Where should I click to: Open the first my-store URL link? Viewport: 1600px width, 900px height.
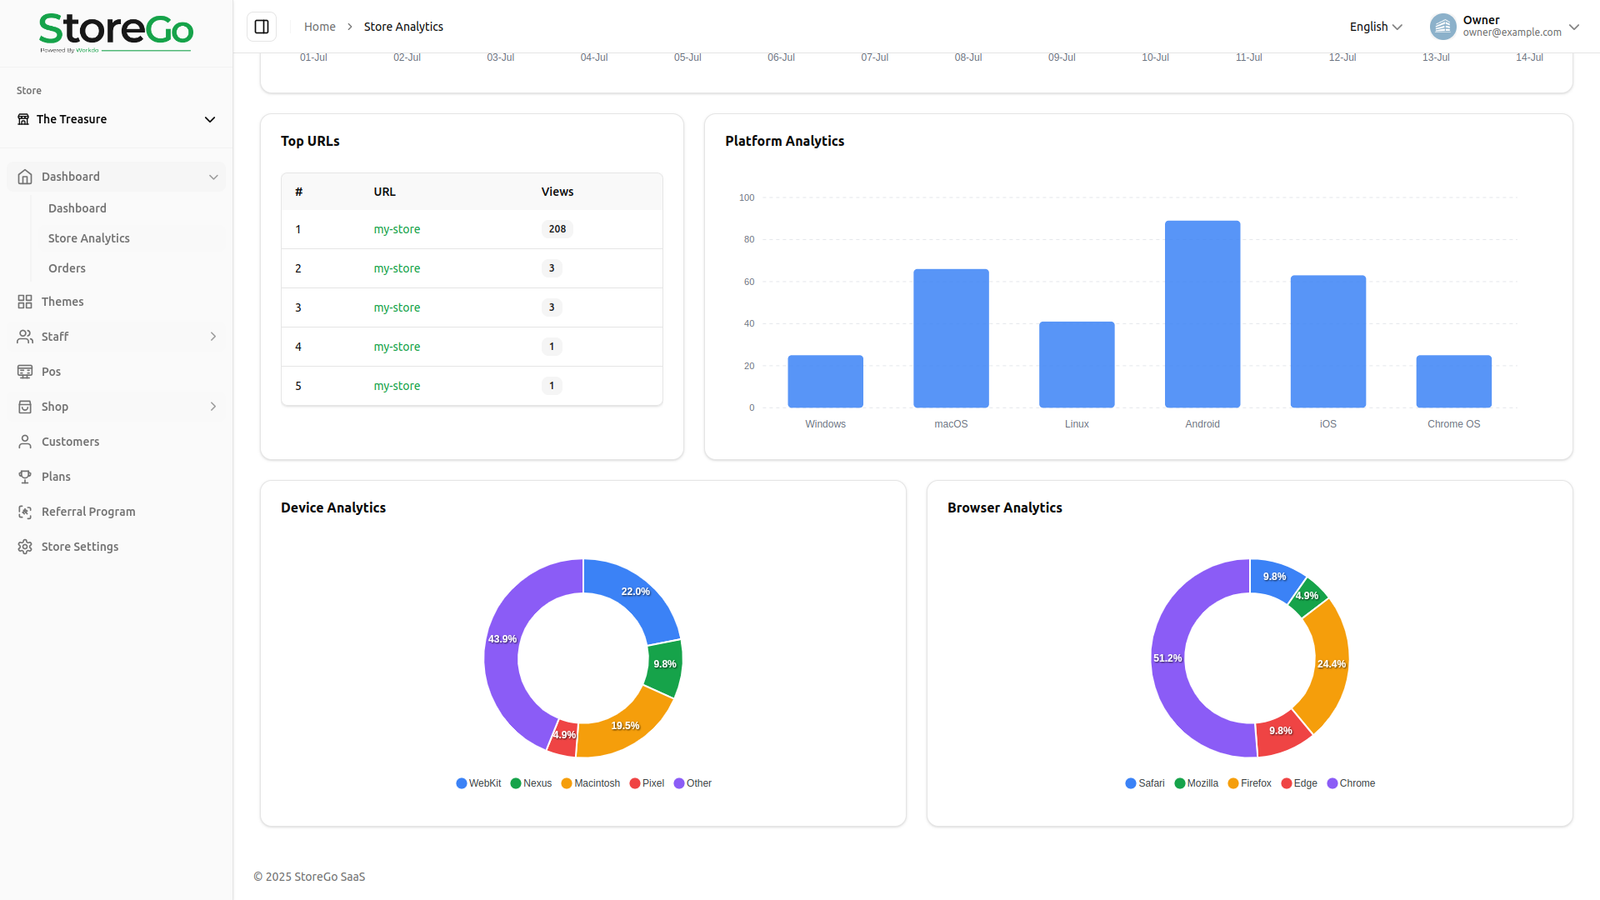[397, 230]
